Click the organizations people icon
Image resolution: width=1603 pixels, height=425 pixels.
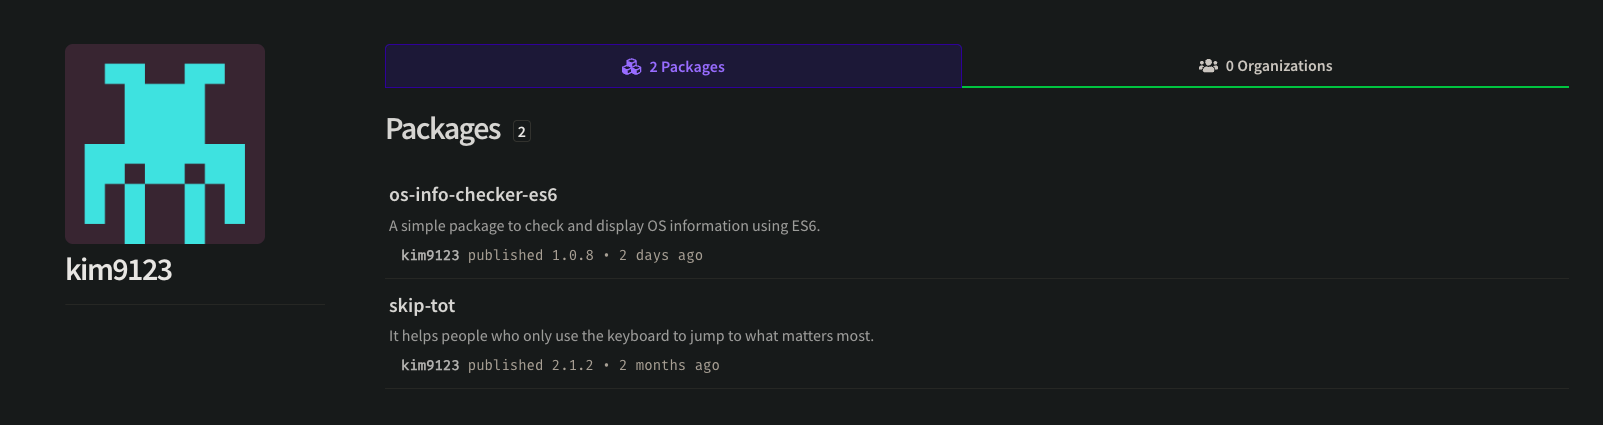[1208, 66]
